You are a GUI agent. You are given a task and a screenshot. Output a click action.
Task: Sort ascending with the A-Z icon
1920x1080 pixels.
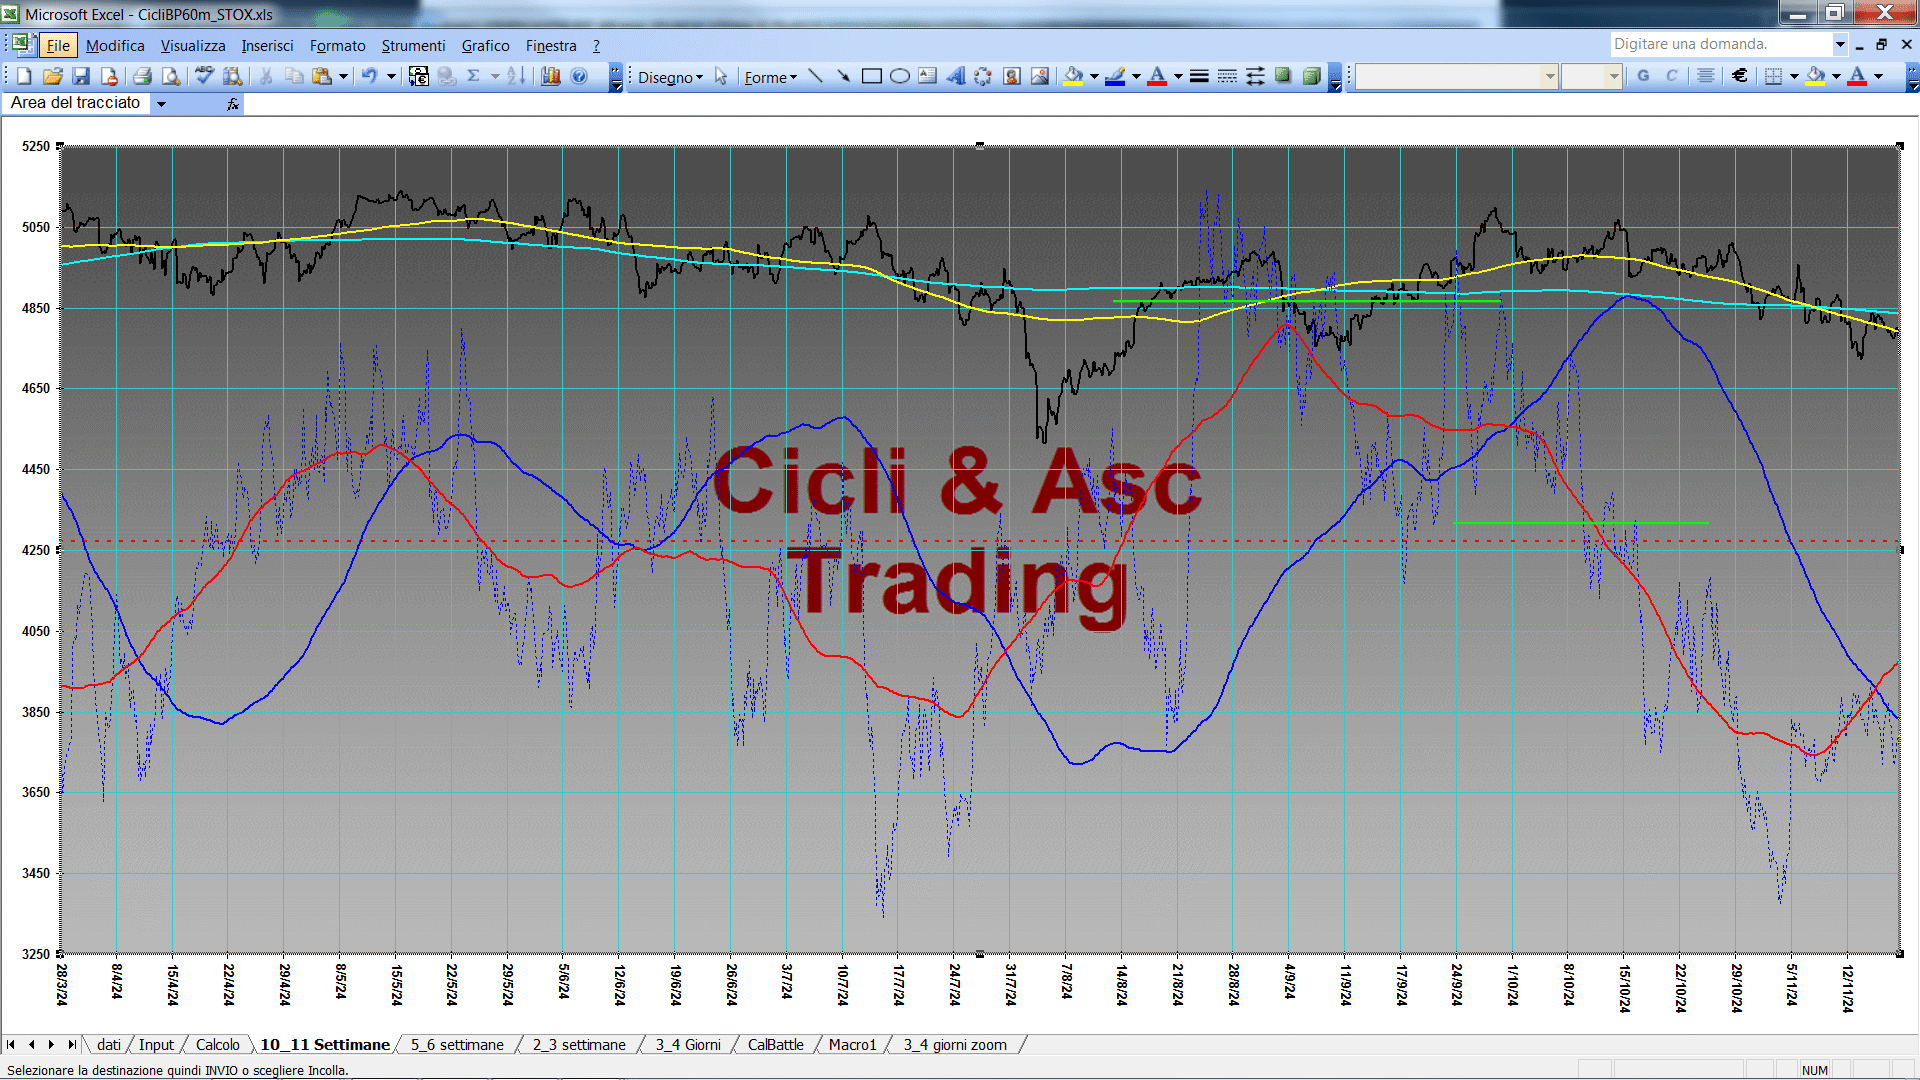[x=516, y=76]
